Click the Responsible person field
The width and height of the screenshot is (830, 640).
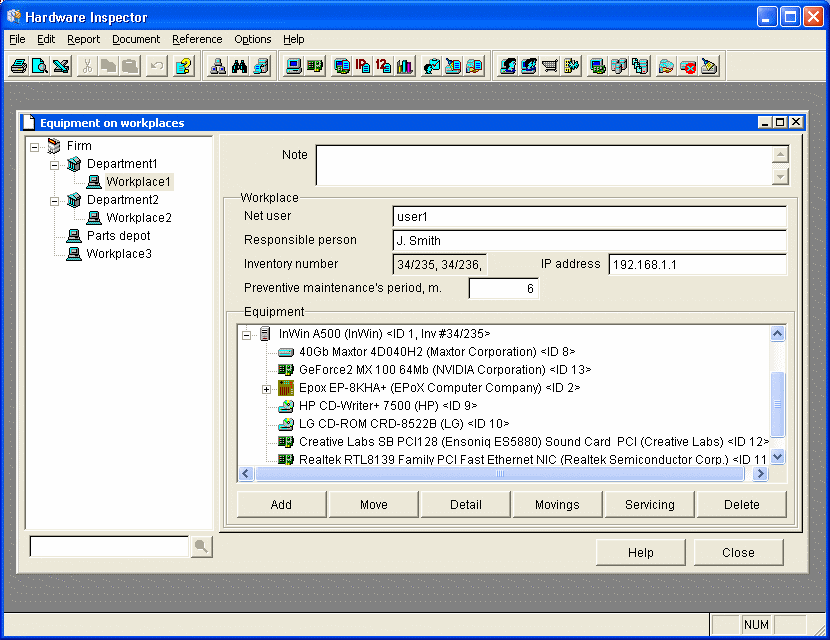pyautogui.click(x=589, y=240)
